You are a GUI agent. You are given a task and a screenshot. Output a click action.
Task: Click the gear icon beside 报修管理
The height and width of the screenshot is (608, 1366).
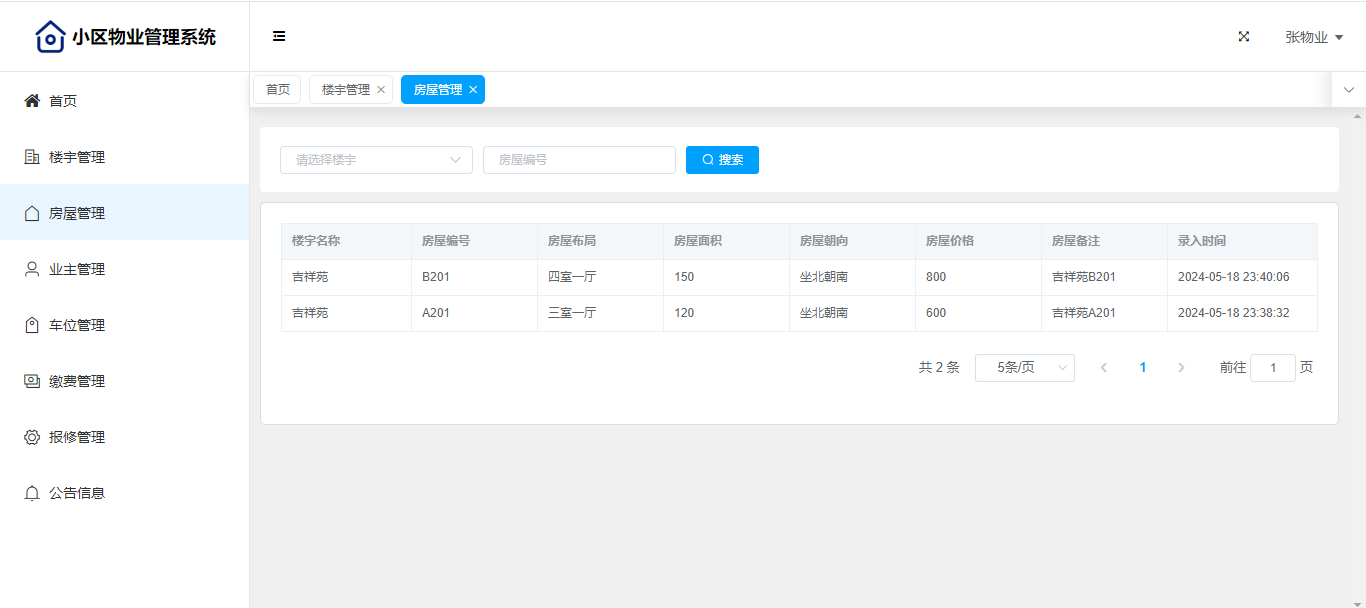point(32,437)
